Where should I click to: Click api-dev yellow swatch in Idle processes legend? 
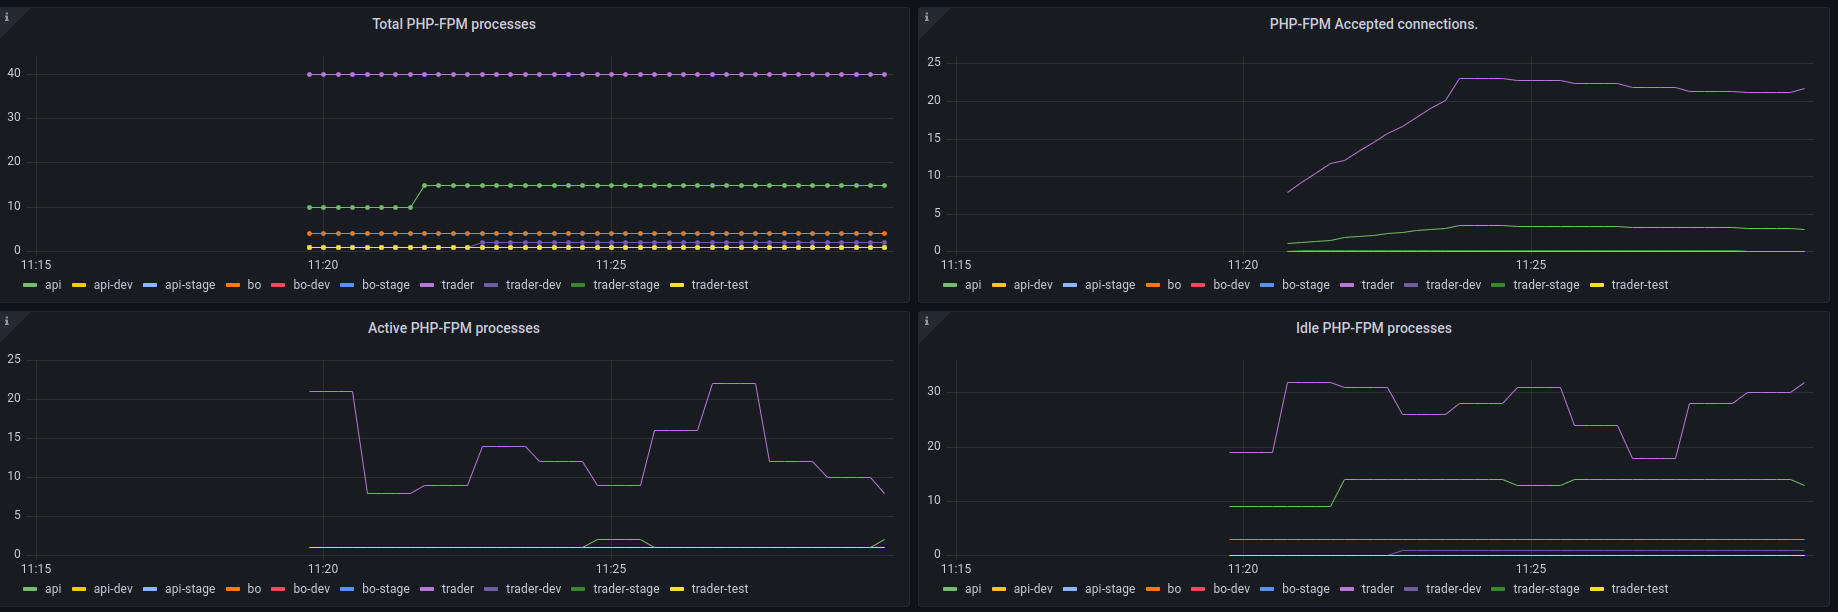(999, 589)
